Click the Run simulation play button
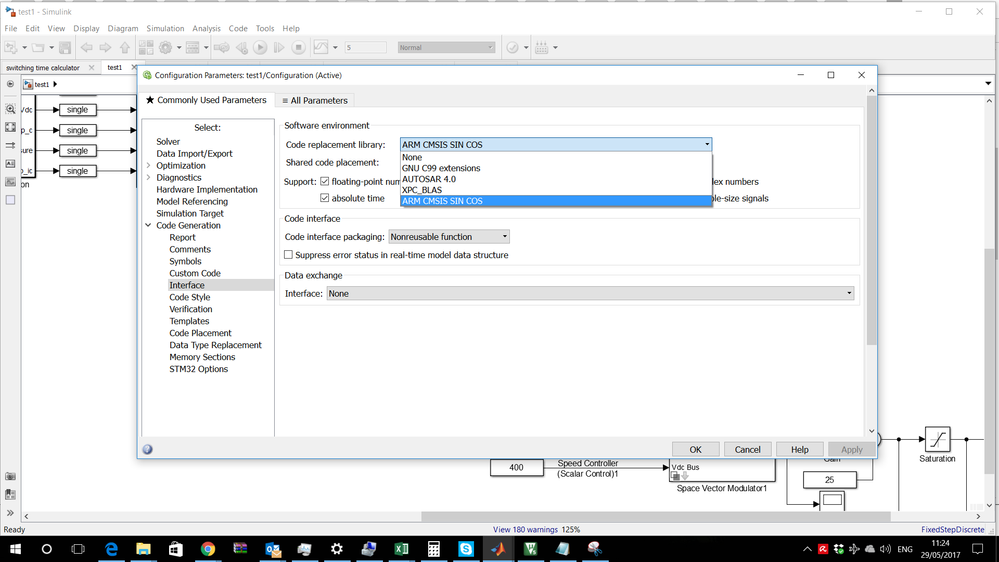Screen dimensions: 999x562 260,47
